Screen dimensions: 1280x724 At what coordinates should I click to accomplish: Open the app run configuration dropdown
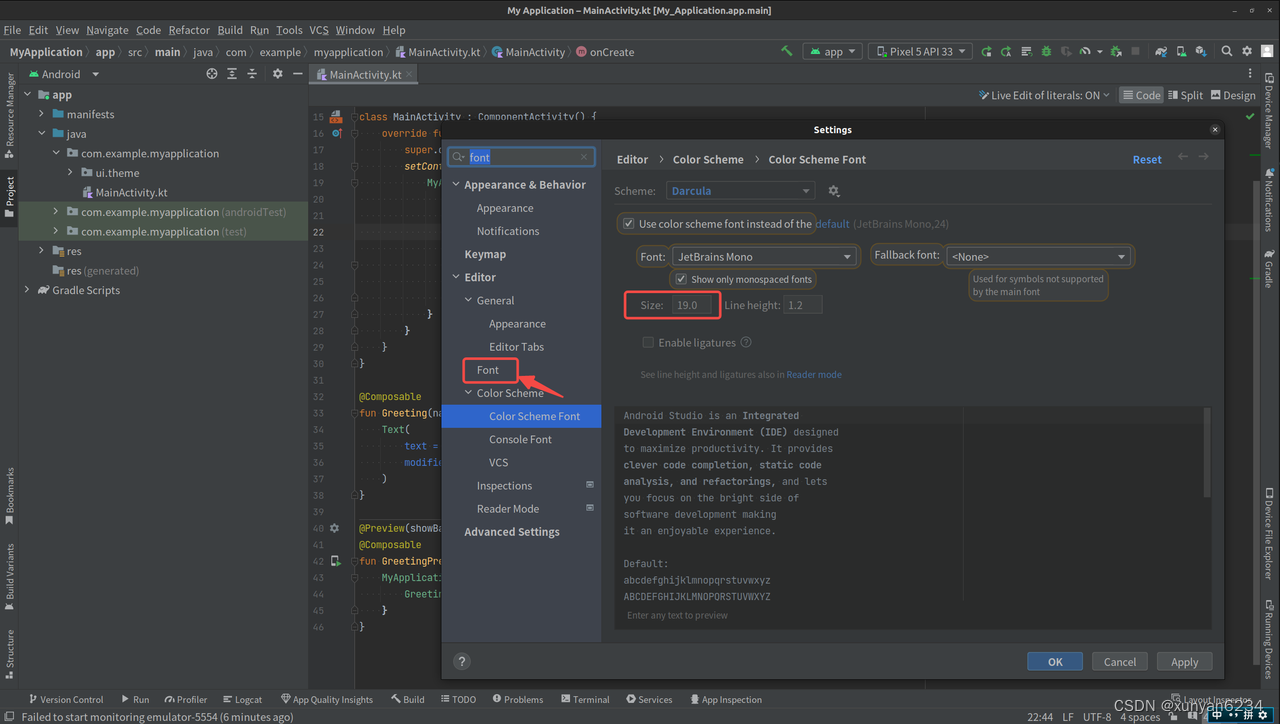pos(832,51)
